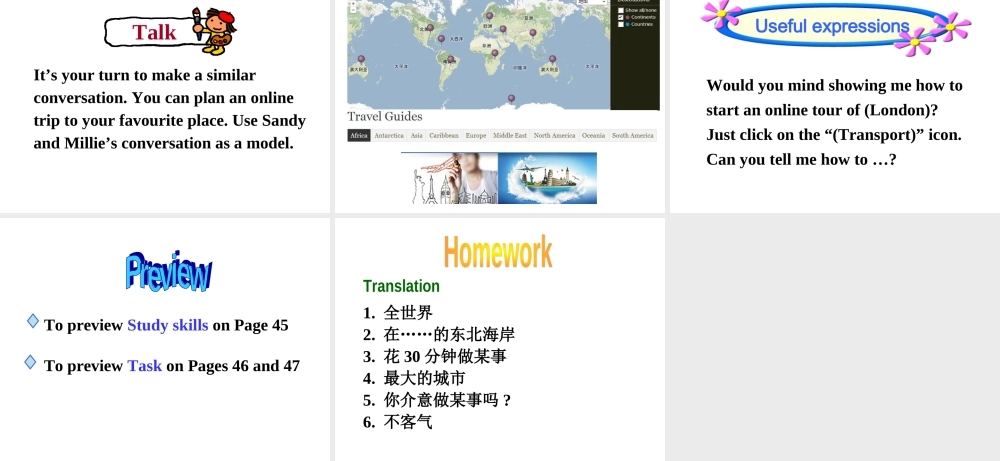Open the South America tab

(633, 135)
